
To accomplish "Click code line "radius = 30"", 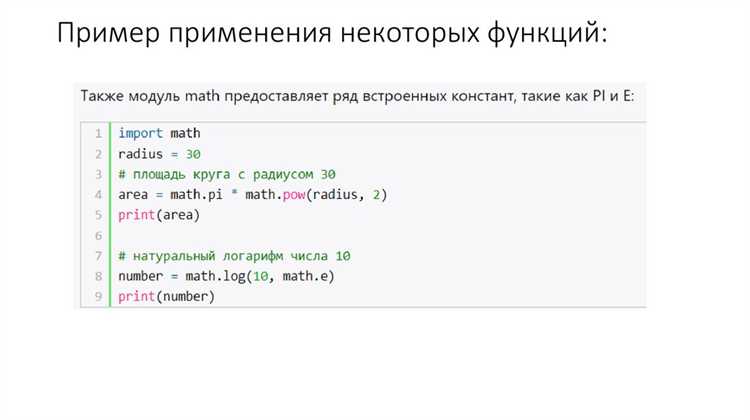I will 159,154.
